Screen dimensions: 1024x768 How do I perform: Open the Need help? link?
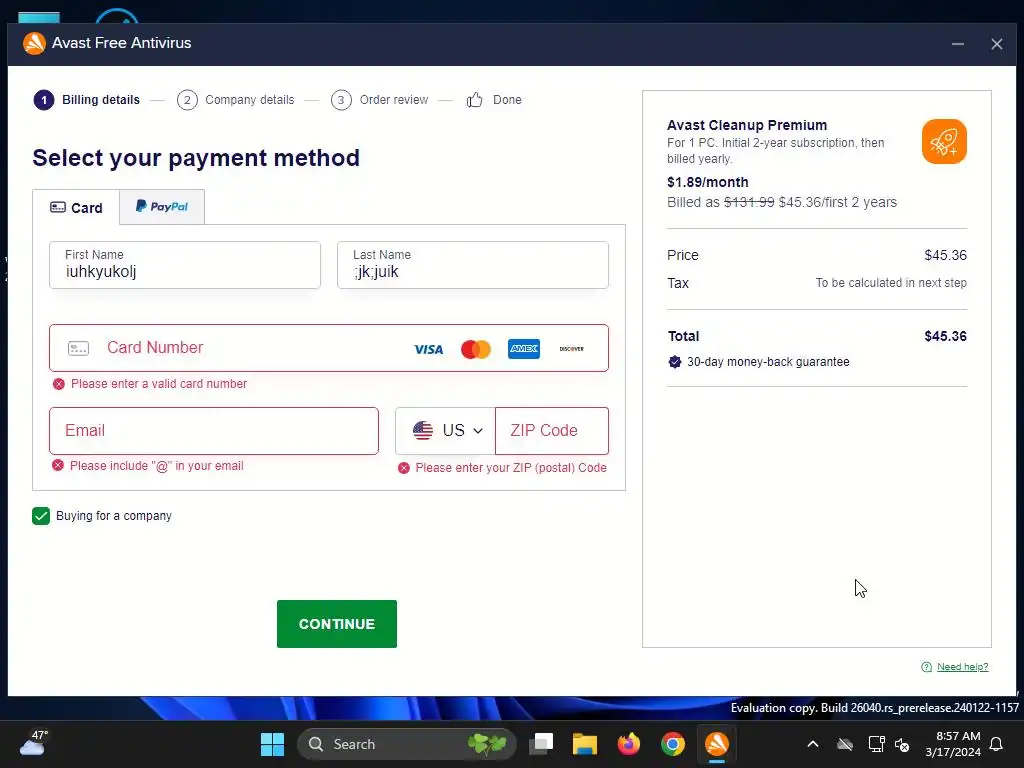[963, 667]
